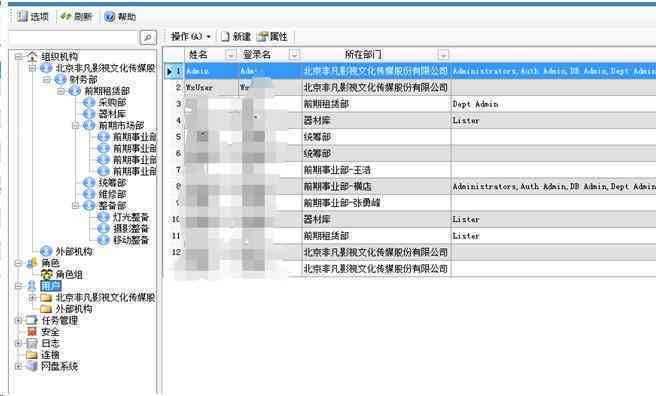
Task: Open the 选项 options toolbar icon
Action: point(22,16)
